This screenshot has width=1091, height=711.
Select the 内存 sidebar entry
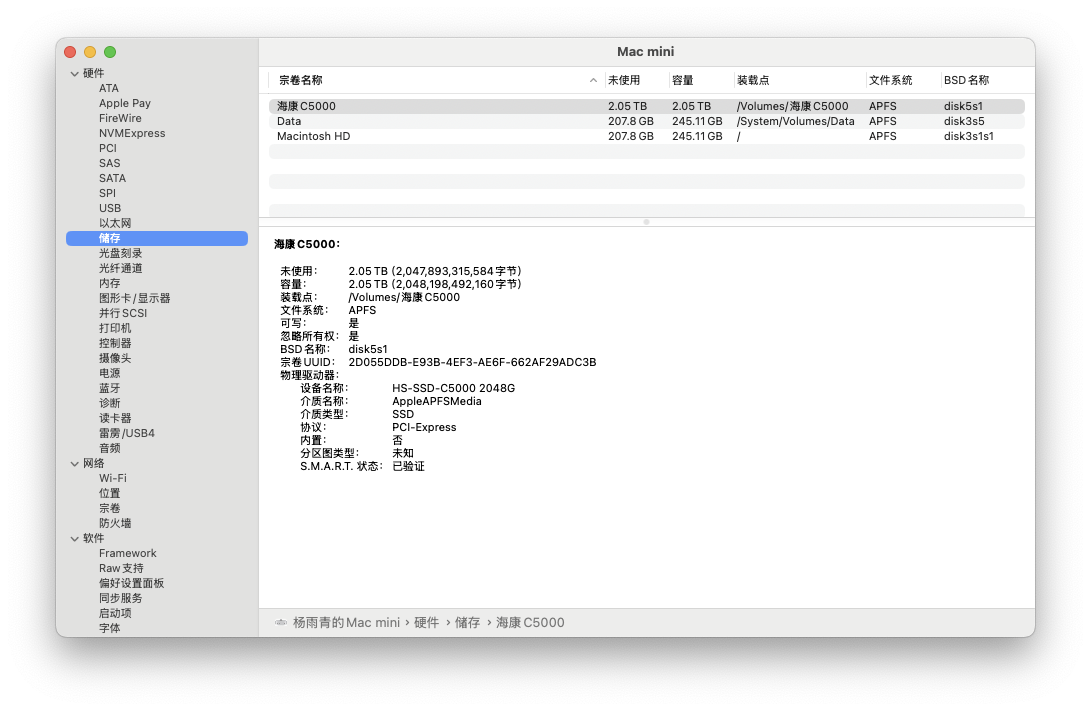tap(110, 283)
